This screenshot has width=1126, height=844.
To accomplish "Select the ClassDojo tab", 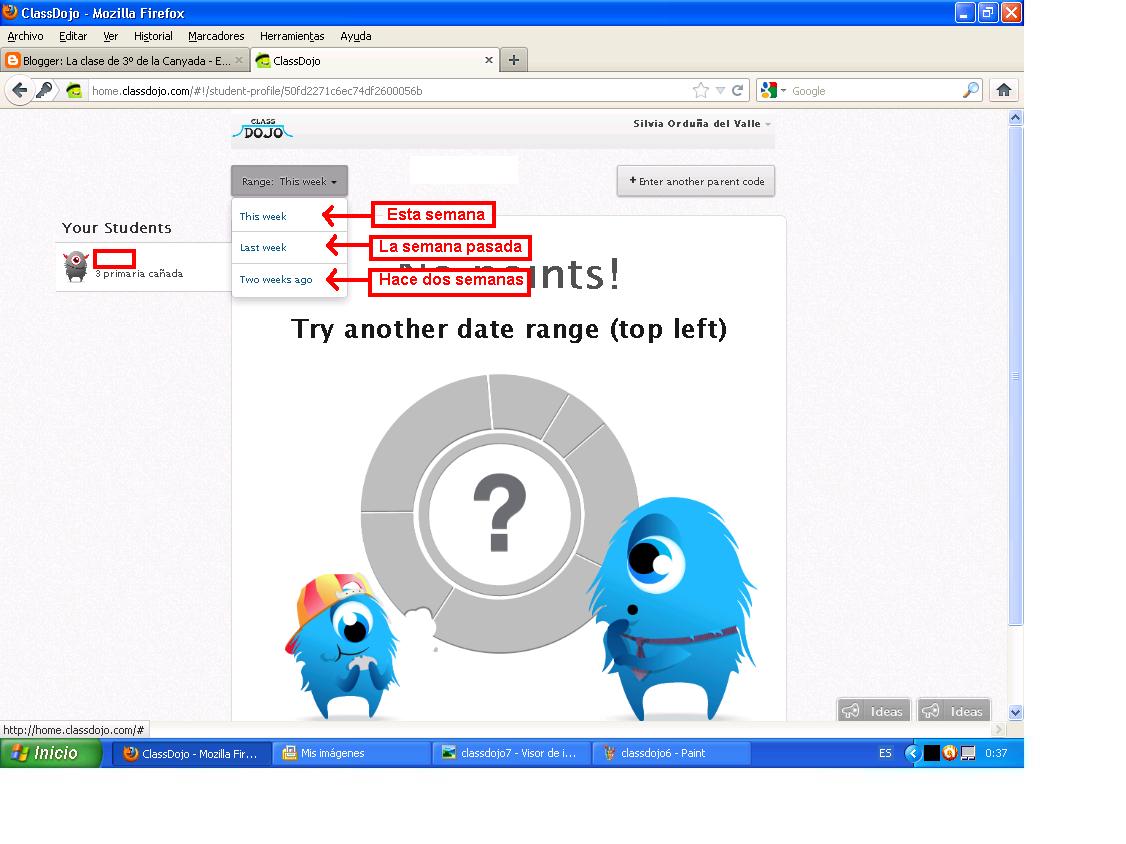I will pyautogui.click(x=374, y=60).
